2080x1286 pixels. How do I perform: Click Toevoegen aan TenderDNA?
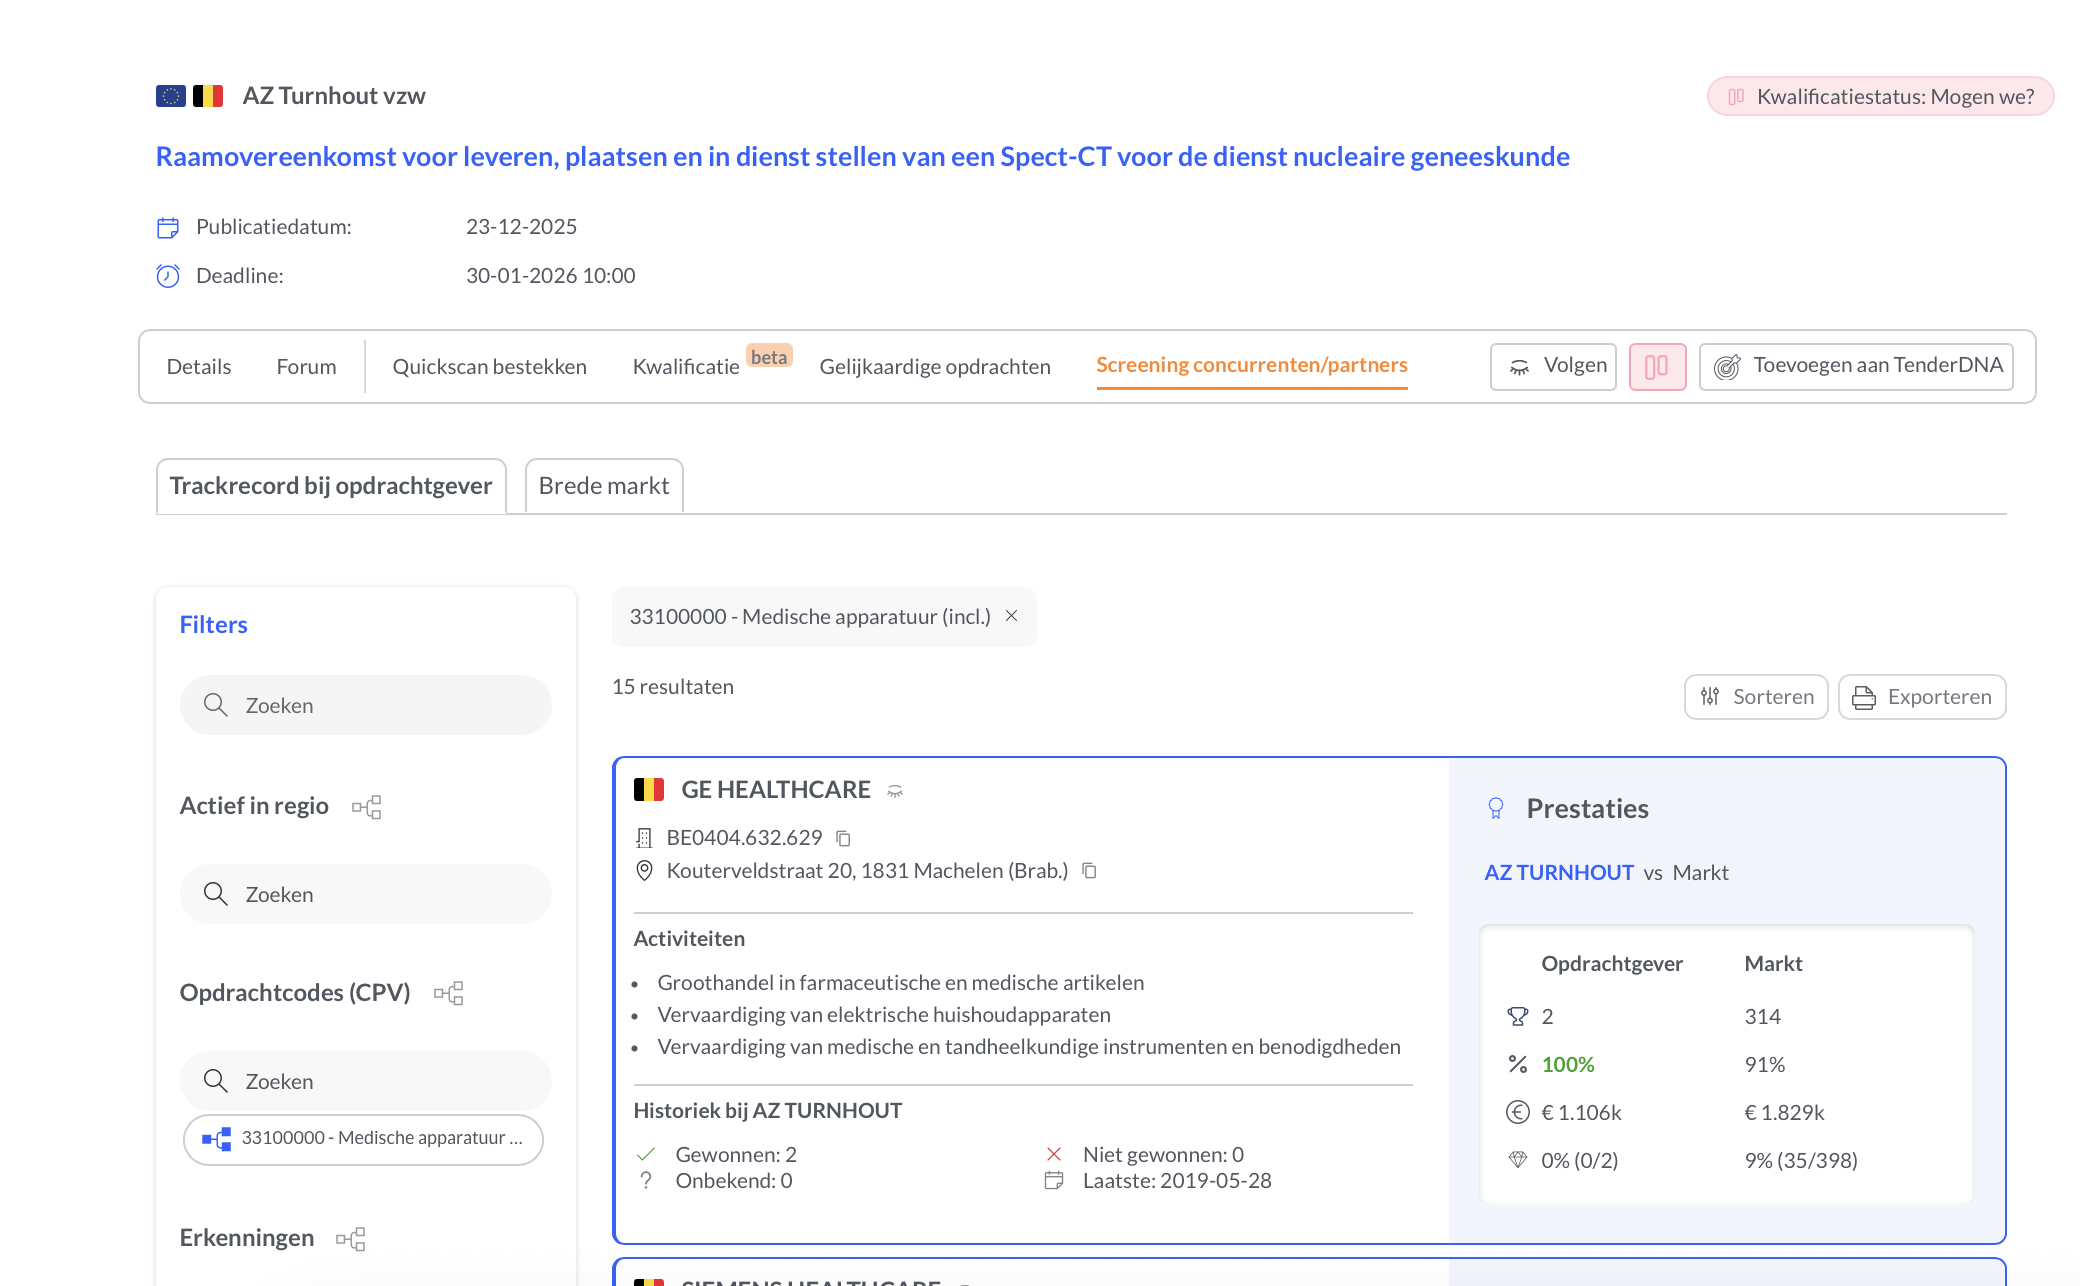1876,366
